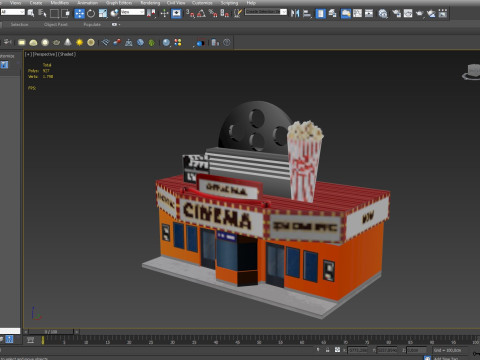Click the Edit Named Selection Sets icon
Viewport: 480px width, 360px height.
(x=238, y=13)
